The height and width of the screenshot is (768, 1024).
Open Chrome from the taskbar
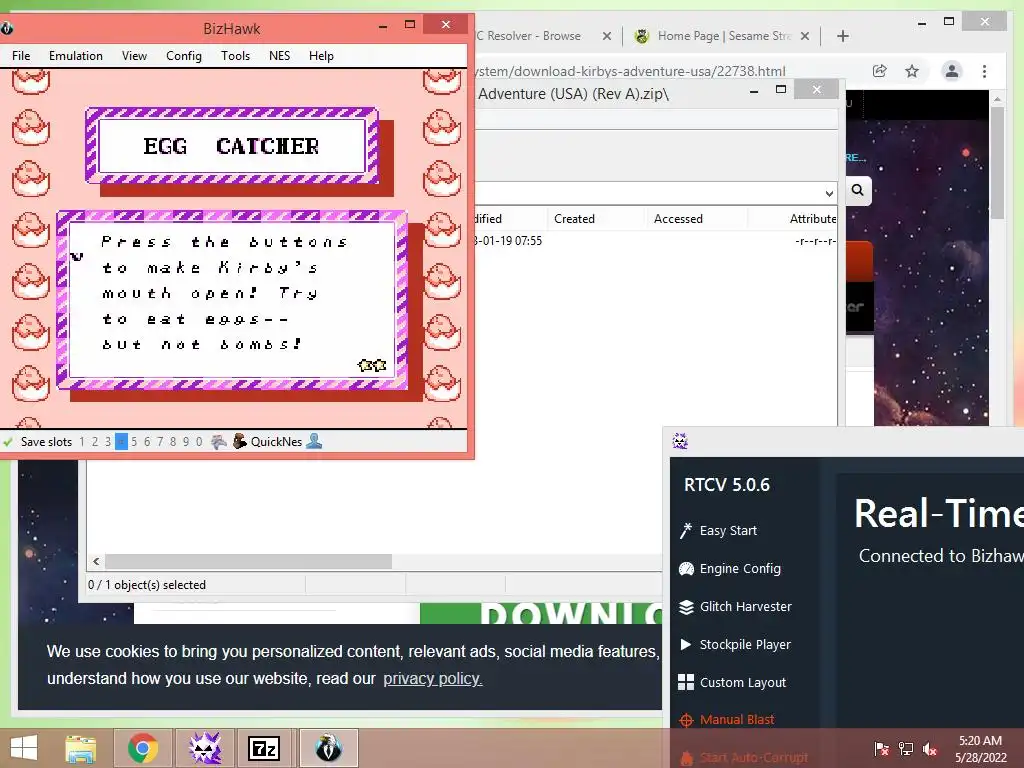[x=142, y=748]
